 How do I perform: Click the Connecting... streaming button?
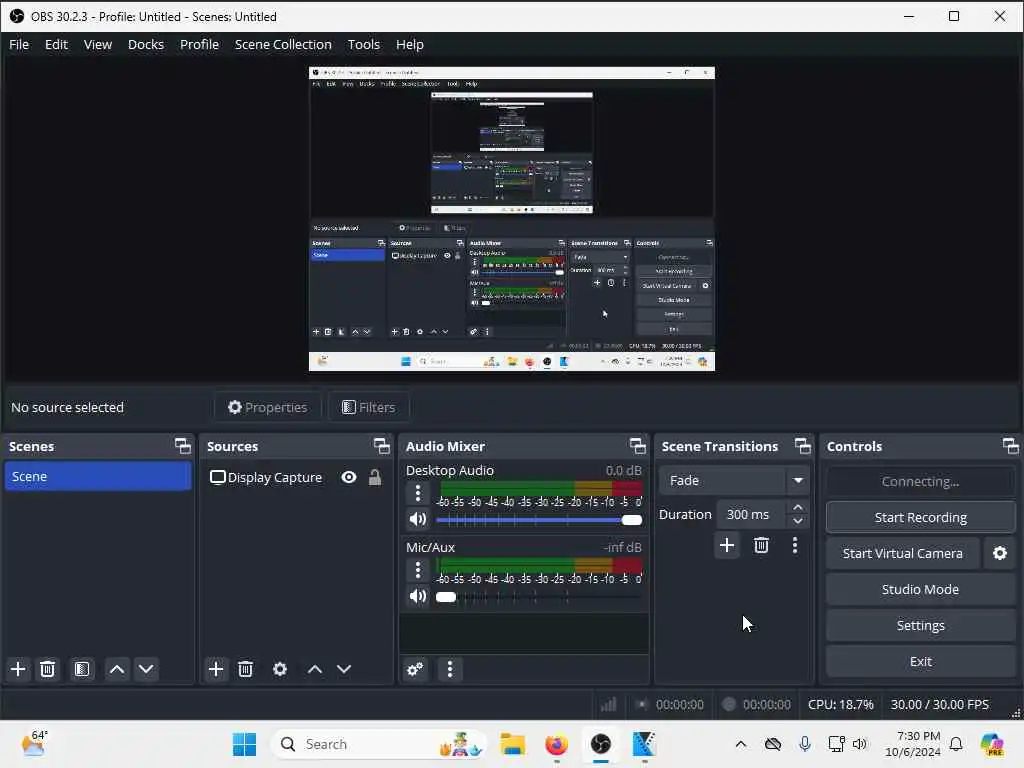tap(920, 481)
